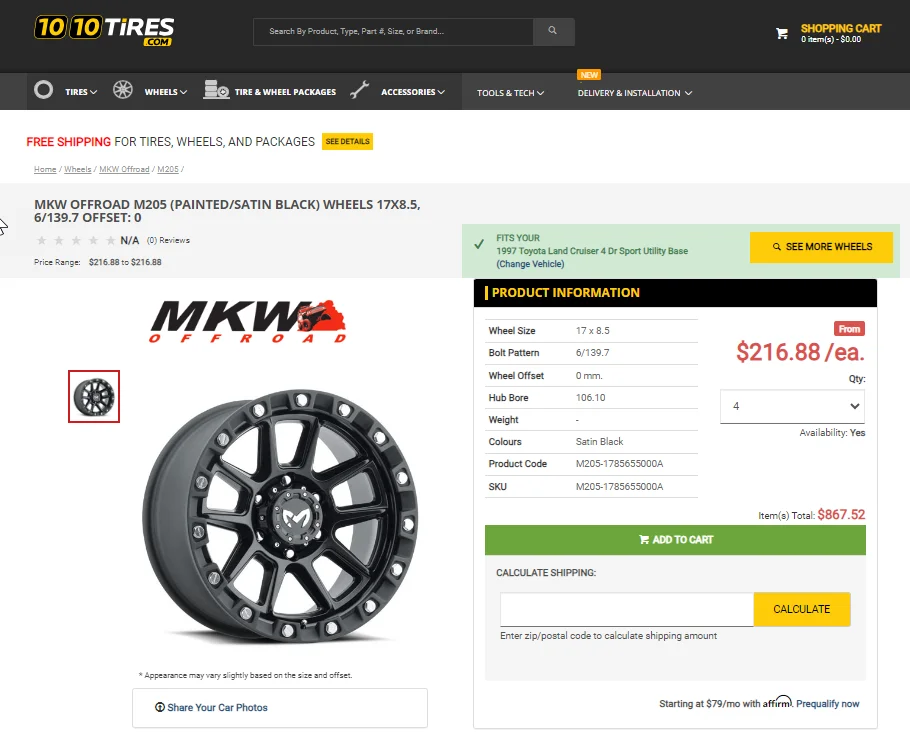Open Tire & Wheel Packages menu item

coord(285,92)
